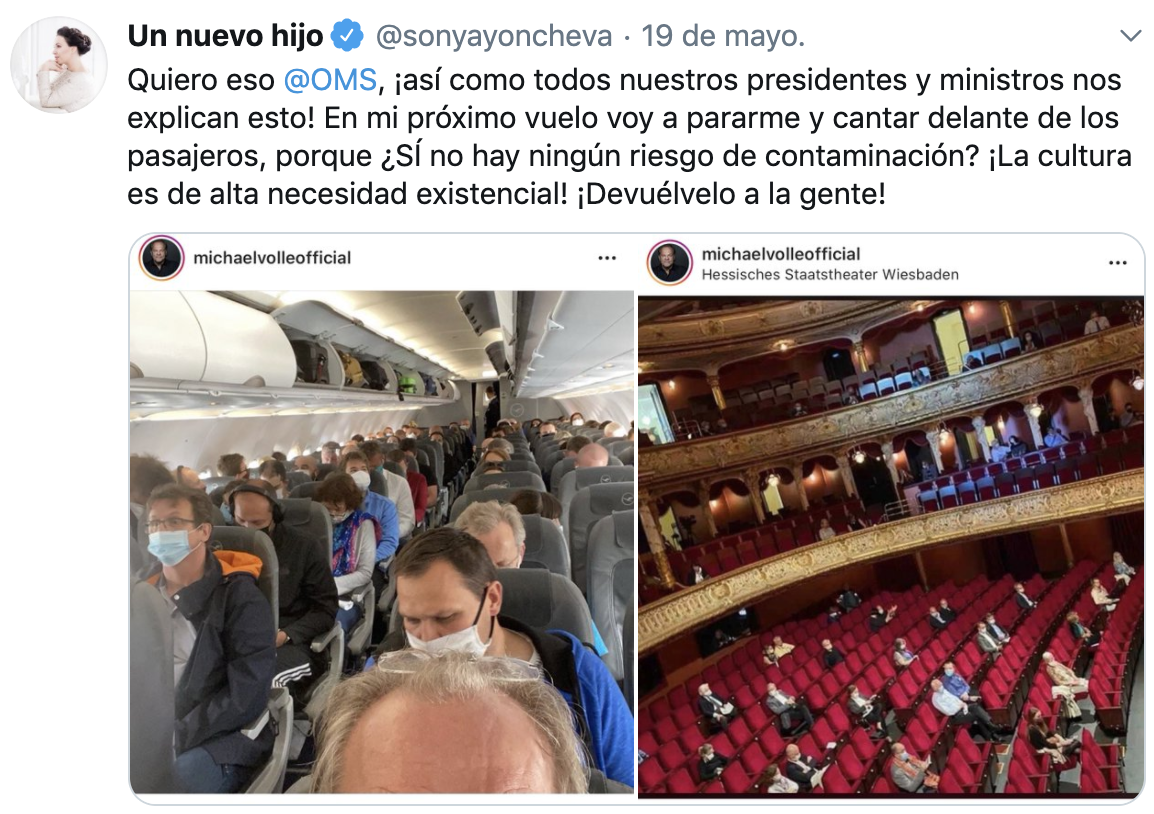1154x814 pixels.
Task: Click michaelvolleofficial avatar on left post
Action: [161, 258]
